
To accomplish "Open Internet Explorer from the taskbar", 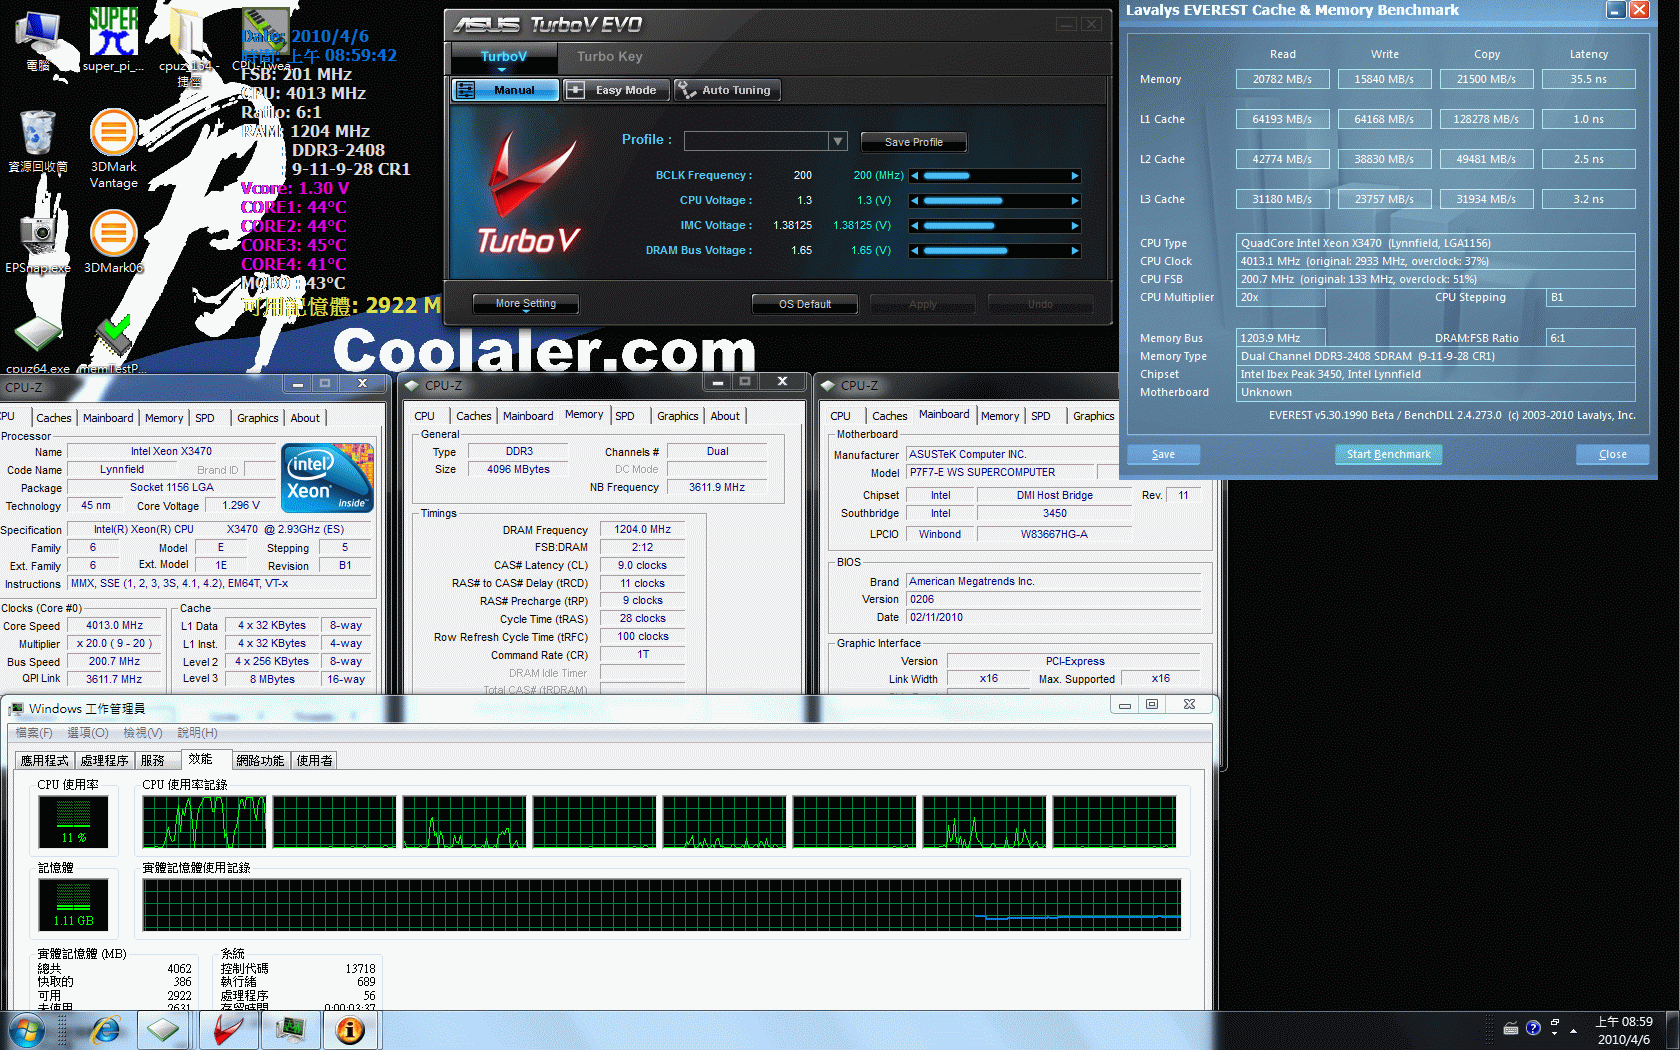I will point(104,1030).
